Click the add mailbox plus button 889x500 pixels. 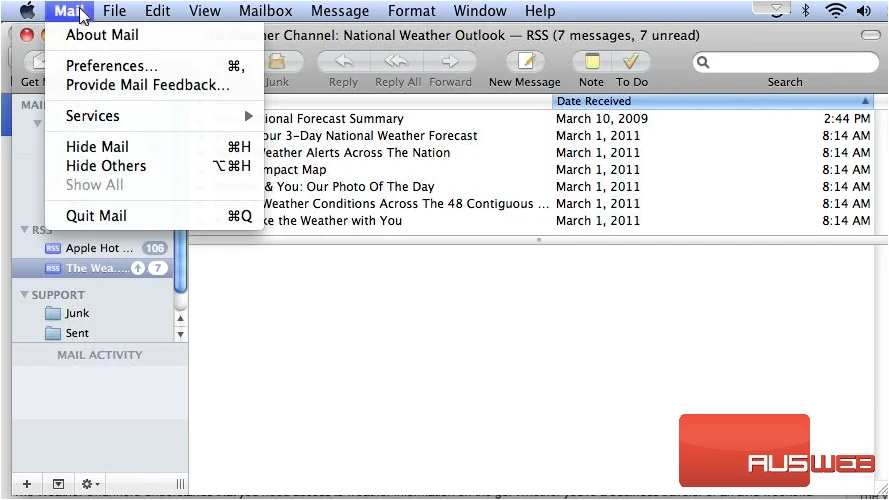click(27, 484)
